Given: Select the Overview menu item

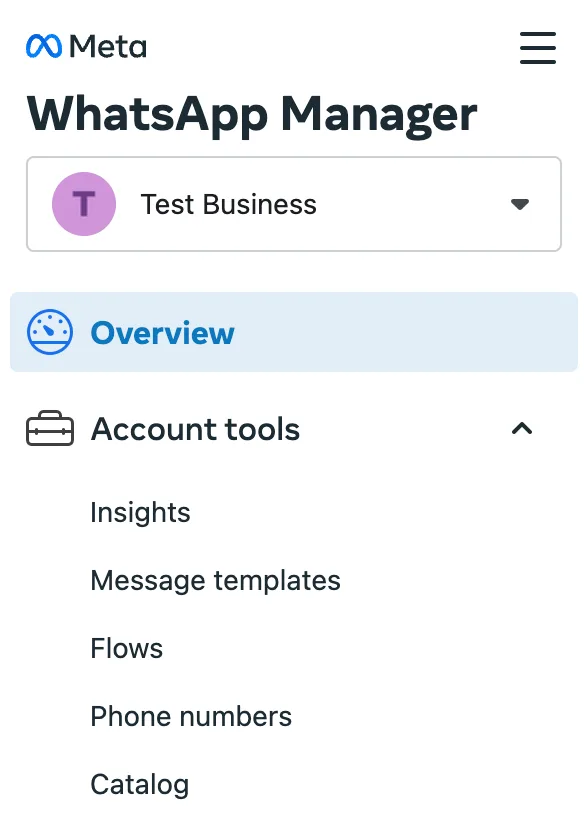Looking at the screenshot, I should pos(162,332).
